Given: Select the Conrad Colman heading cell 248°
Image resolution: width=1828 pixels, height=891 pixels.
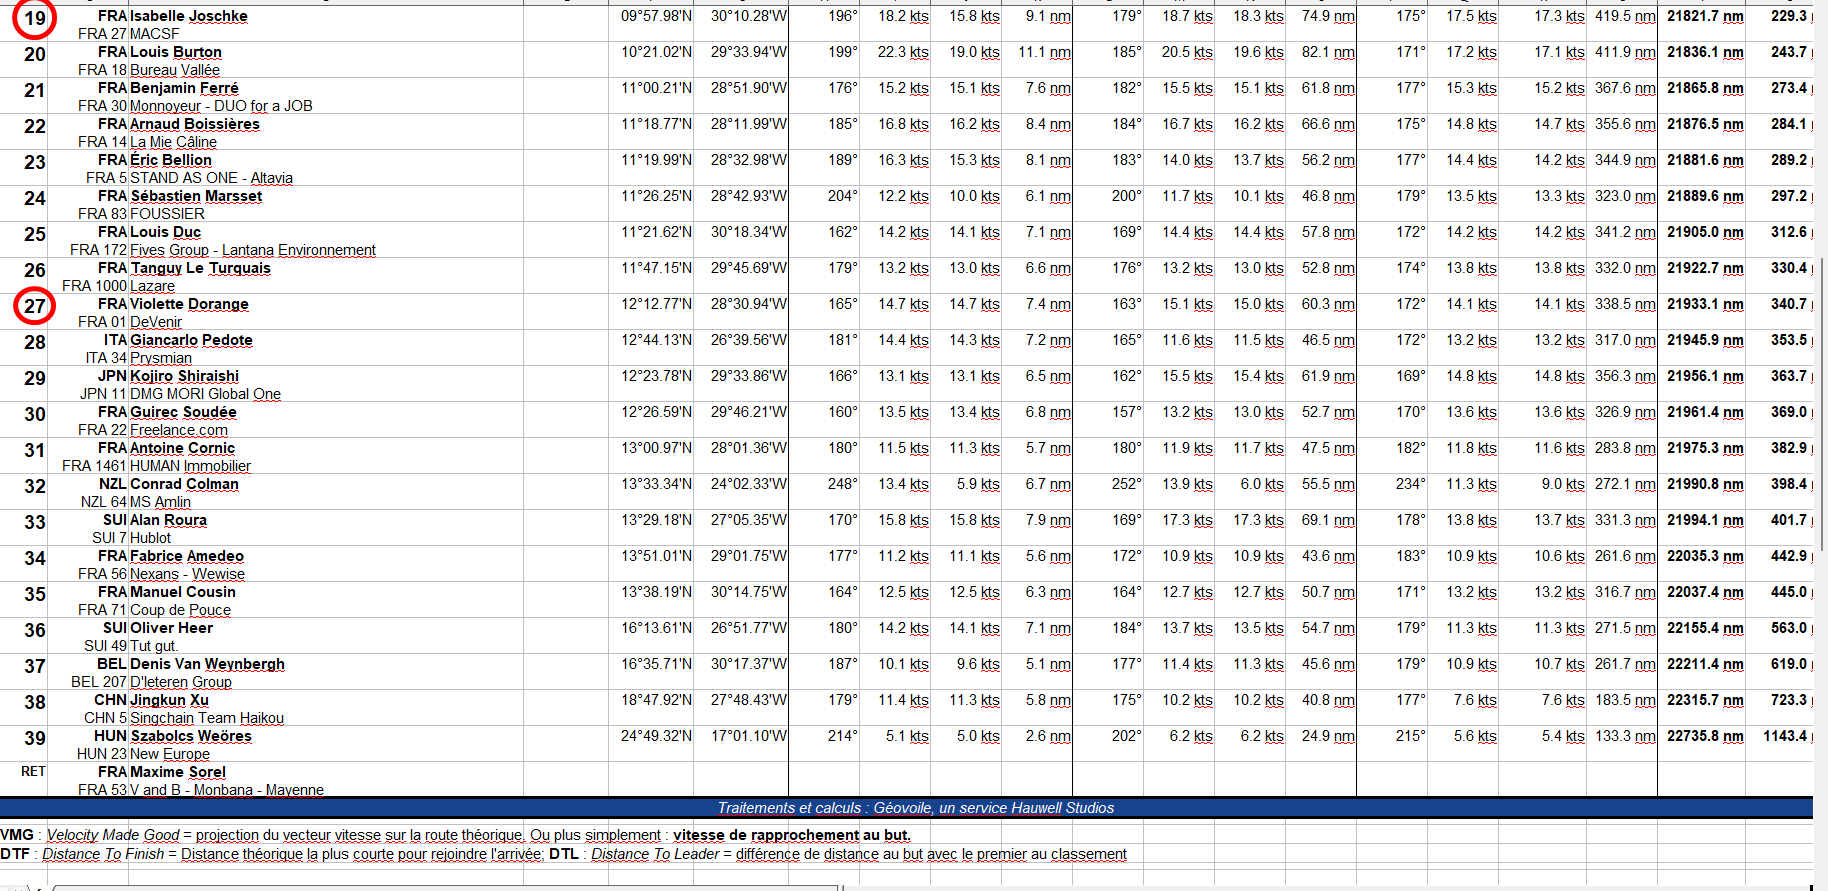Looking at the screenshot, I should [842, 484].
